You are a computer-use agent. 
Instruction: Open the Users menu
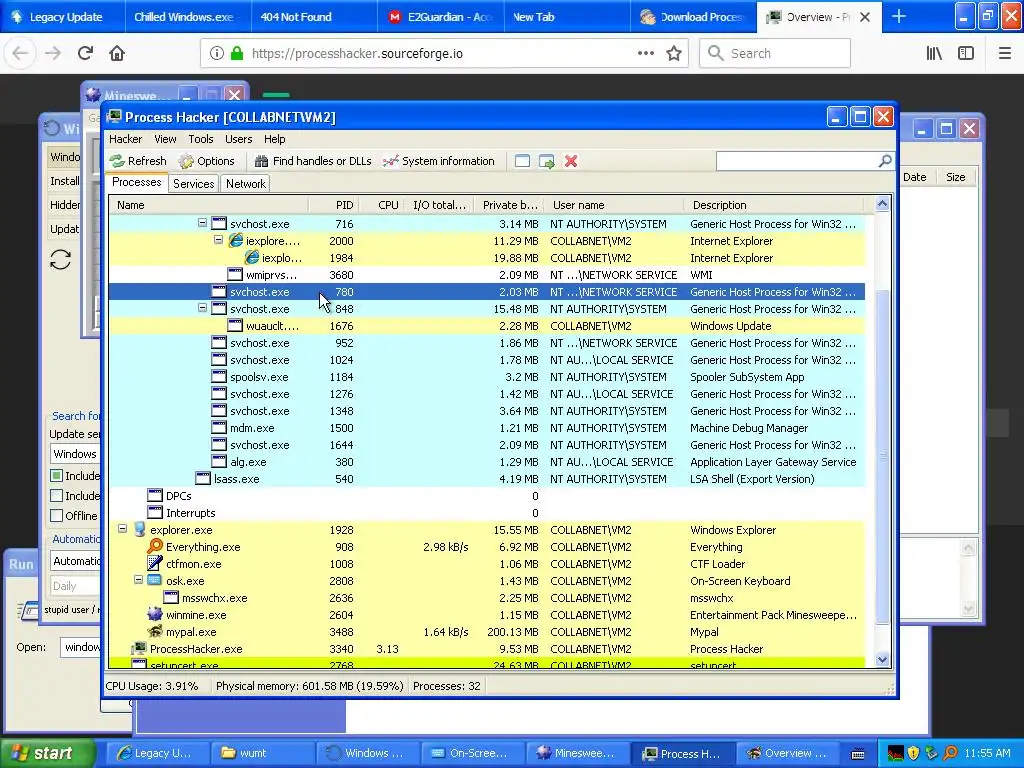click(238, 139)
